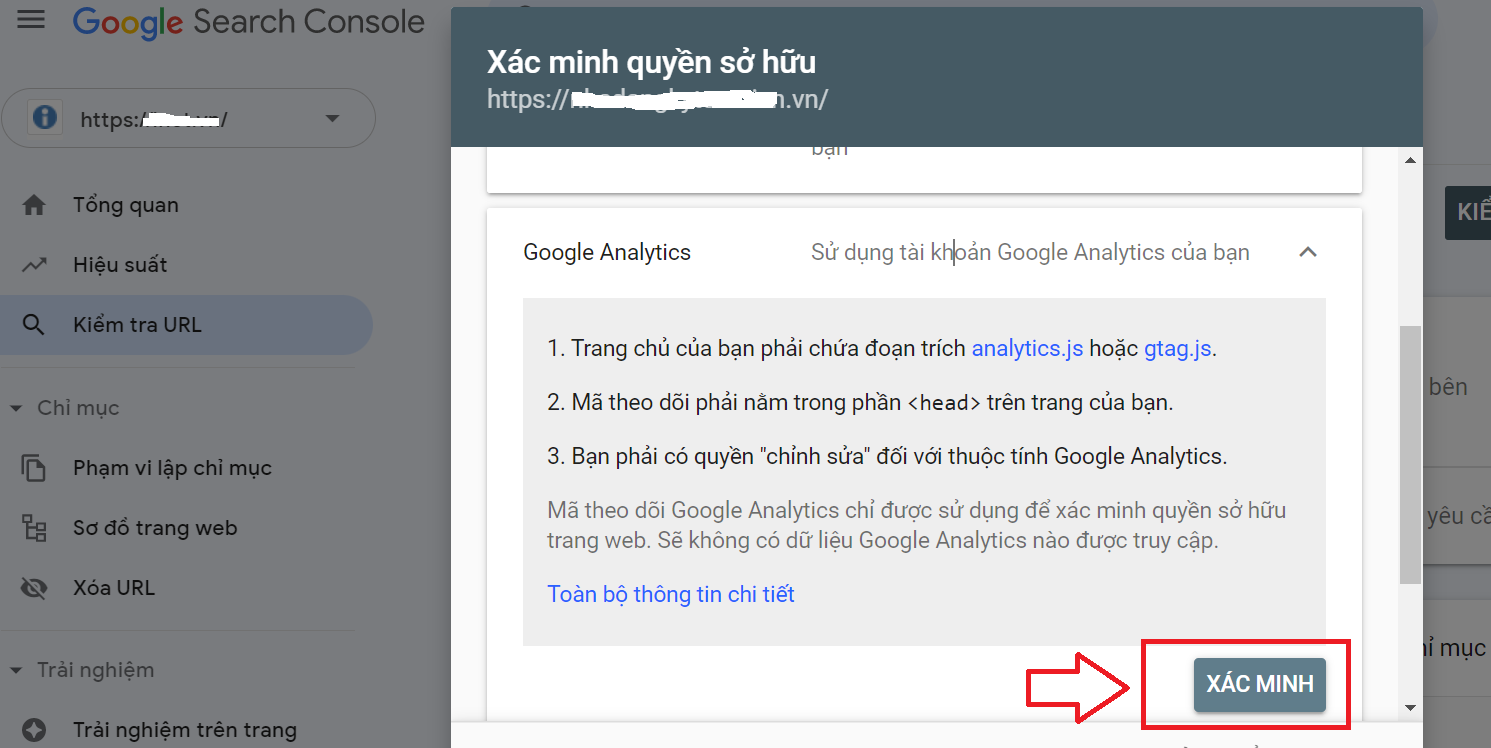Open Trải nghiệm trên trang report

(x=186, y=730)
